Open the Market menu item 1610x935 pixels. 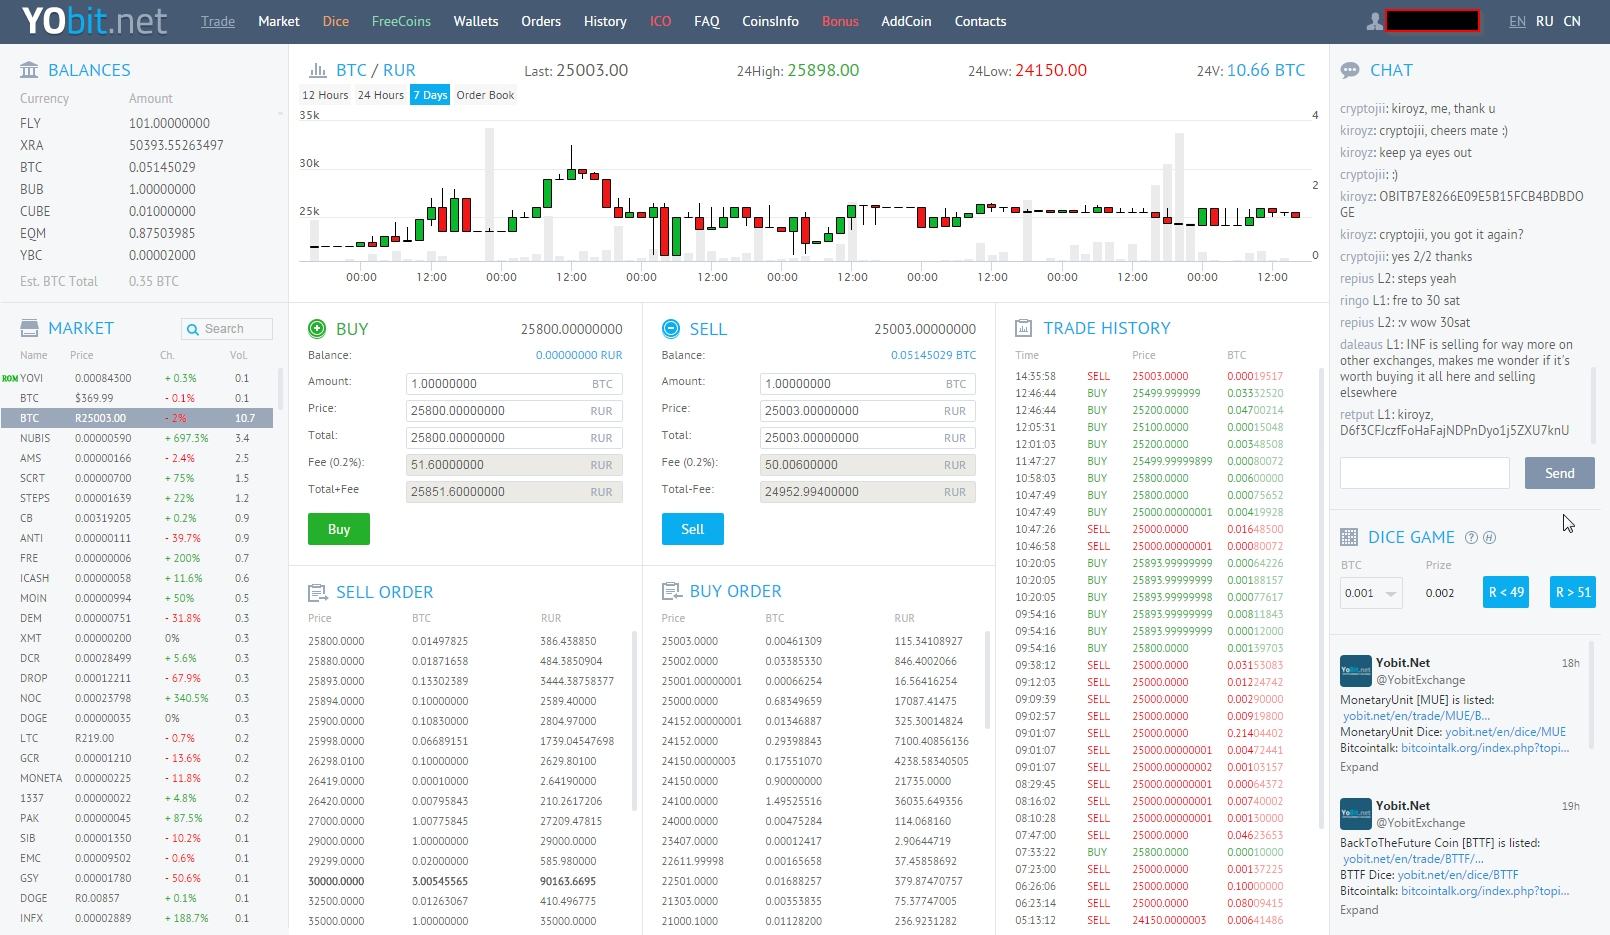[279, 21]
